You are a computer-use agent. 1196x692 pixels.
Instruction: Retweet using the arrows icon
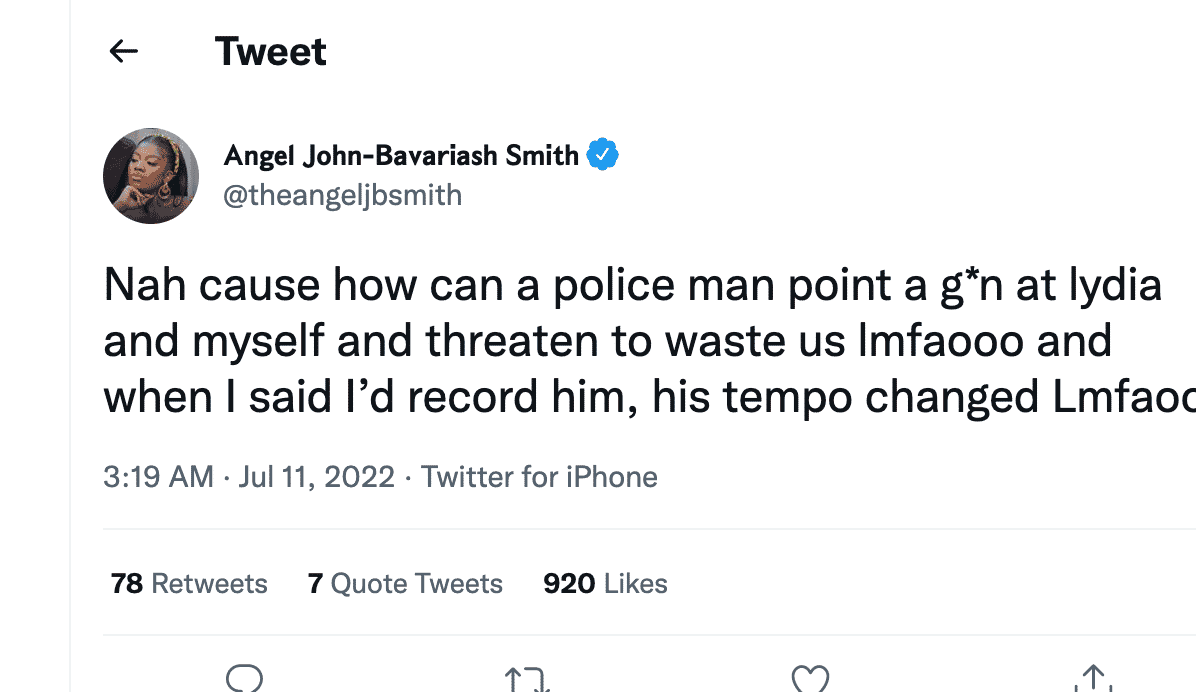pos(527,678)
